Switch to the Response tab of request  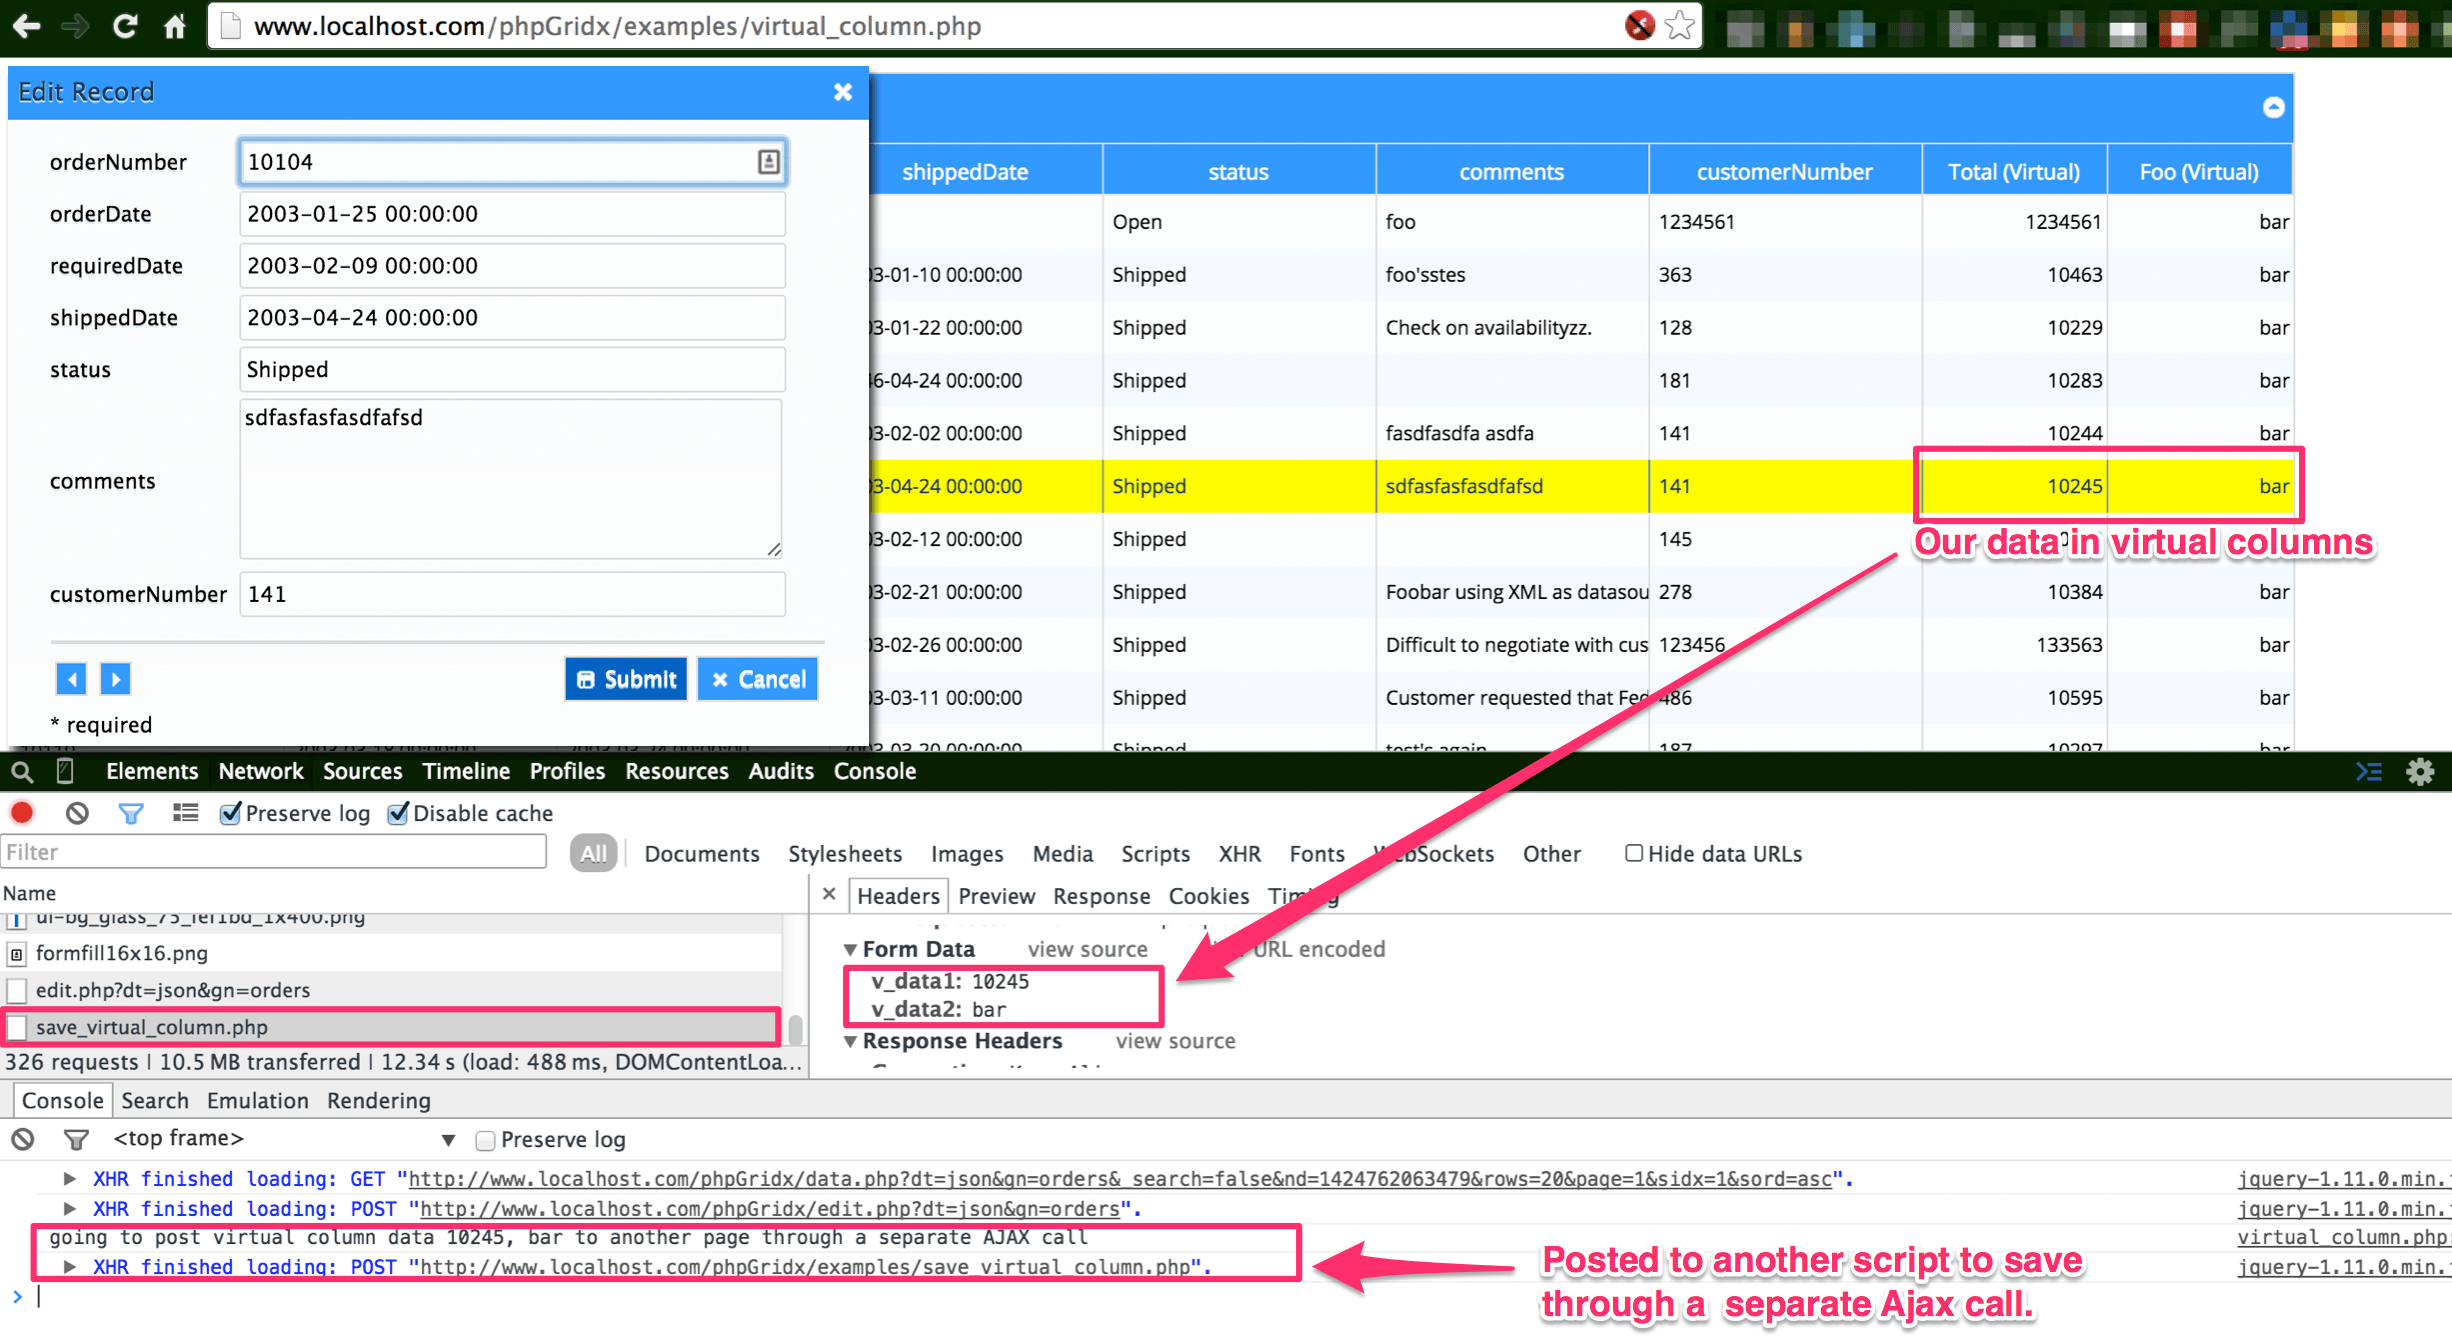point(1101,896)
